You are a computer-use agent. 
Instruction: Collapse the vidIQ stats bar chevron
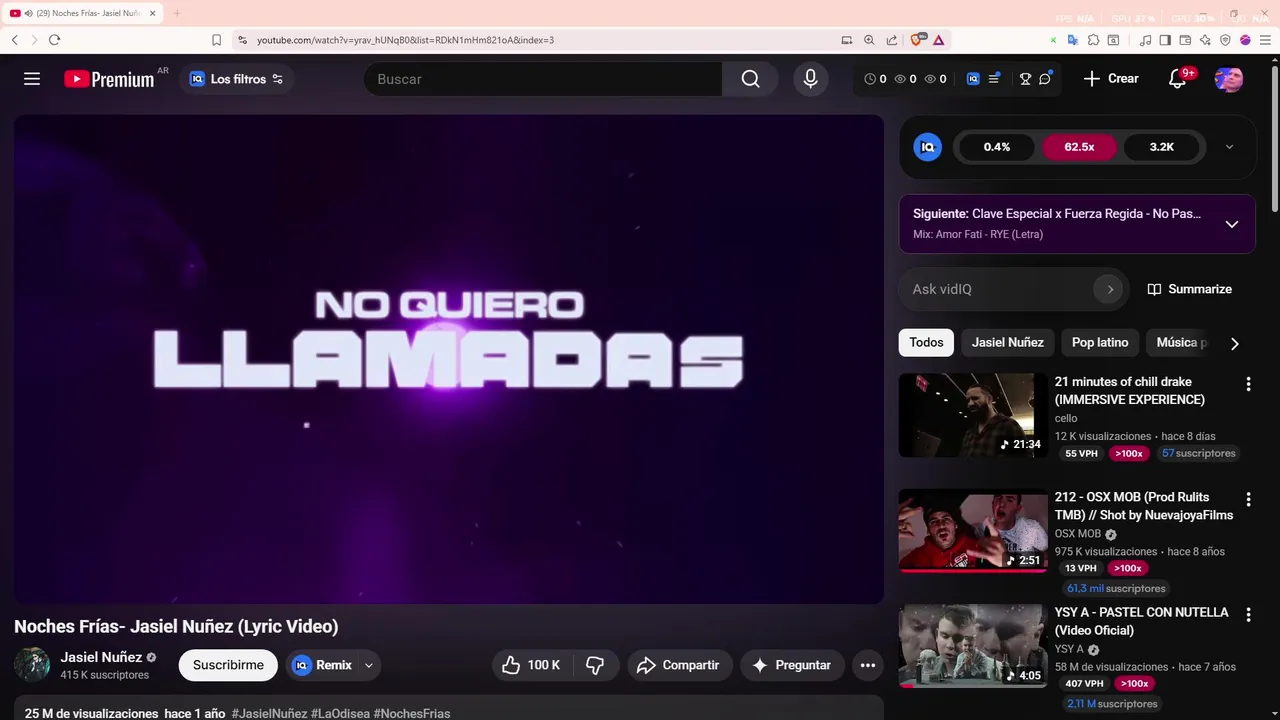click(x=1229, y=147)
